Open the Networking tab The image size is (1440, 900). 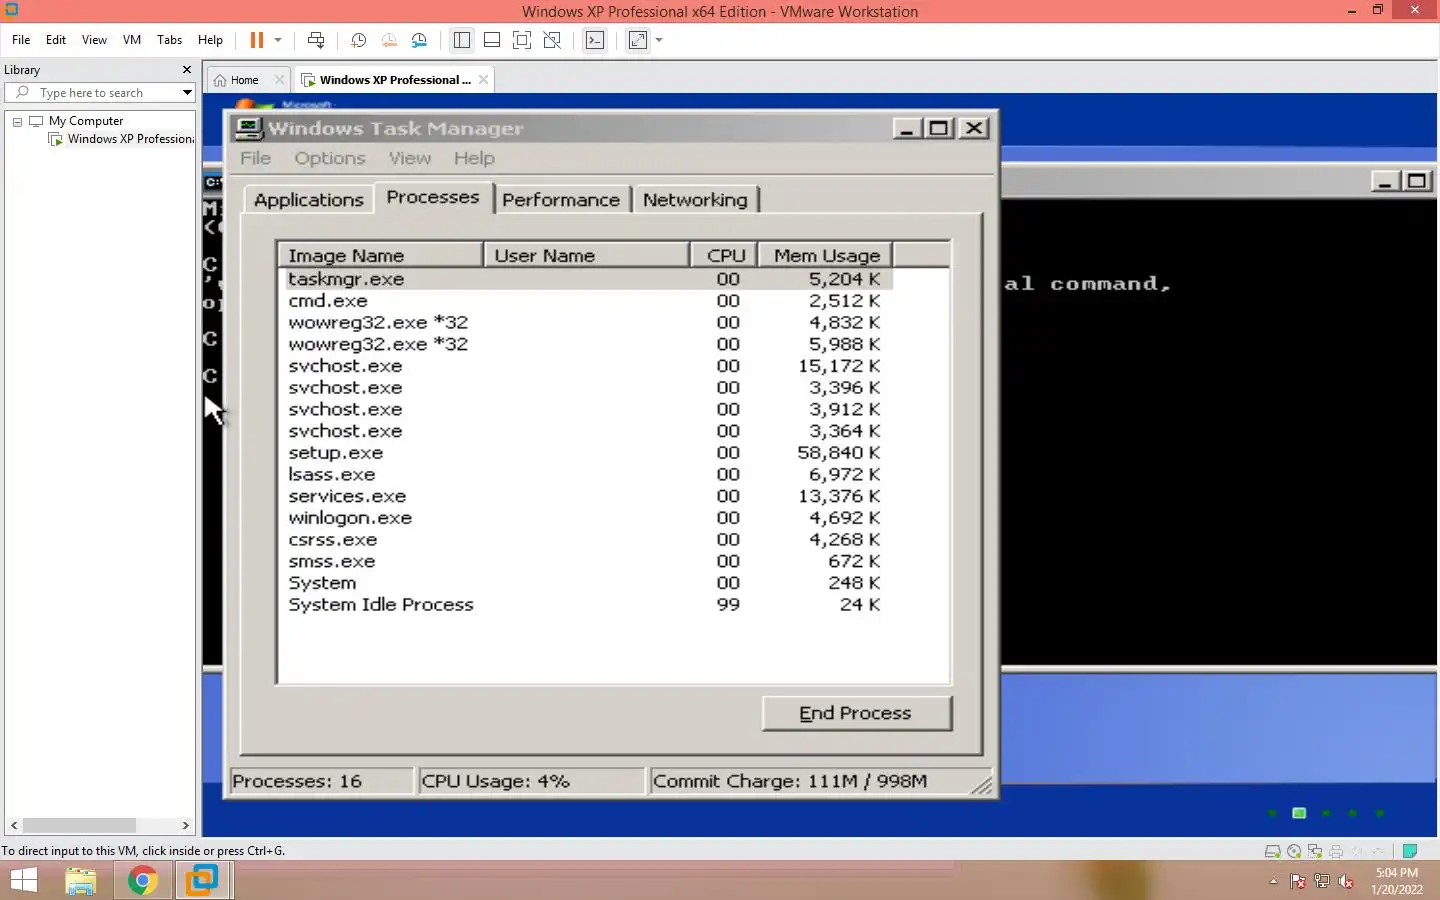tap(695, 200)
